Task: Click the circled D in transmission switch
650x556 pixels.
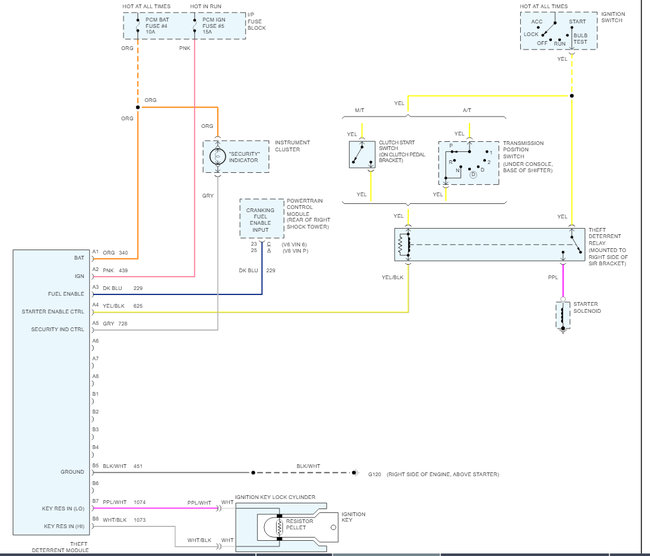Action: click(473, 175)
